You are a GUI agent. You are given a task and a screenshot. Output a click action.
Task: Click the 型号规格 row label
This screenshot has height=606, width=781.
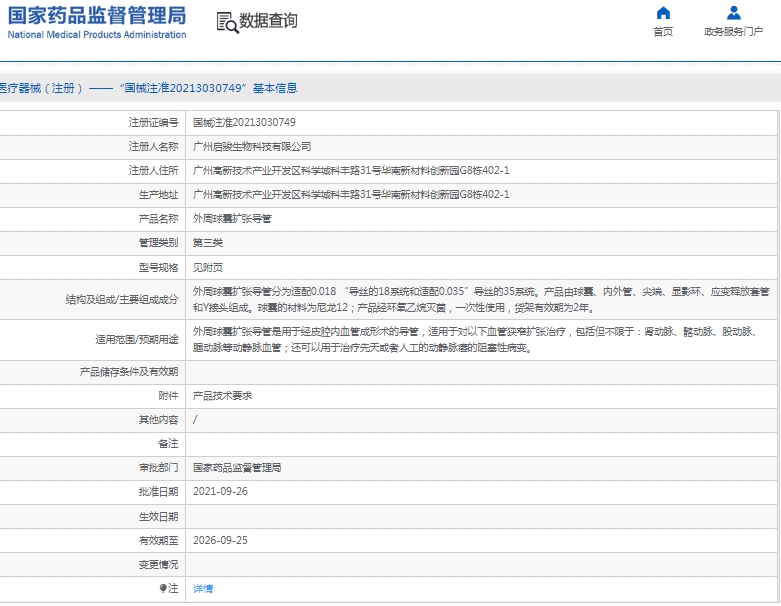coord(158,267)
